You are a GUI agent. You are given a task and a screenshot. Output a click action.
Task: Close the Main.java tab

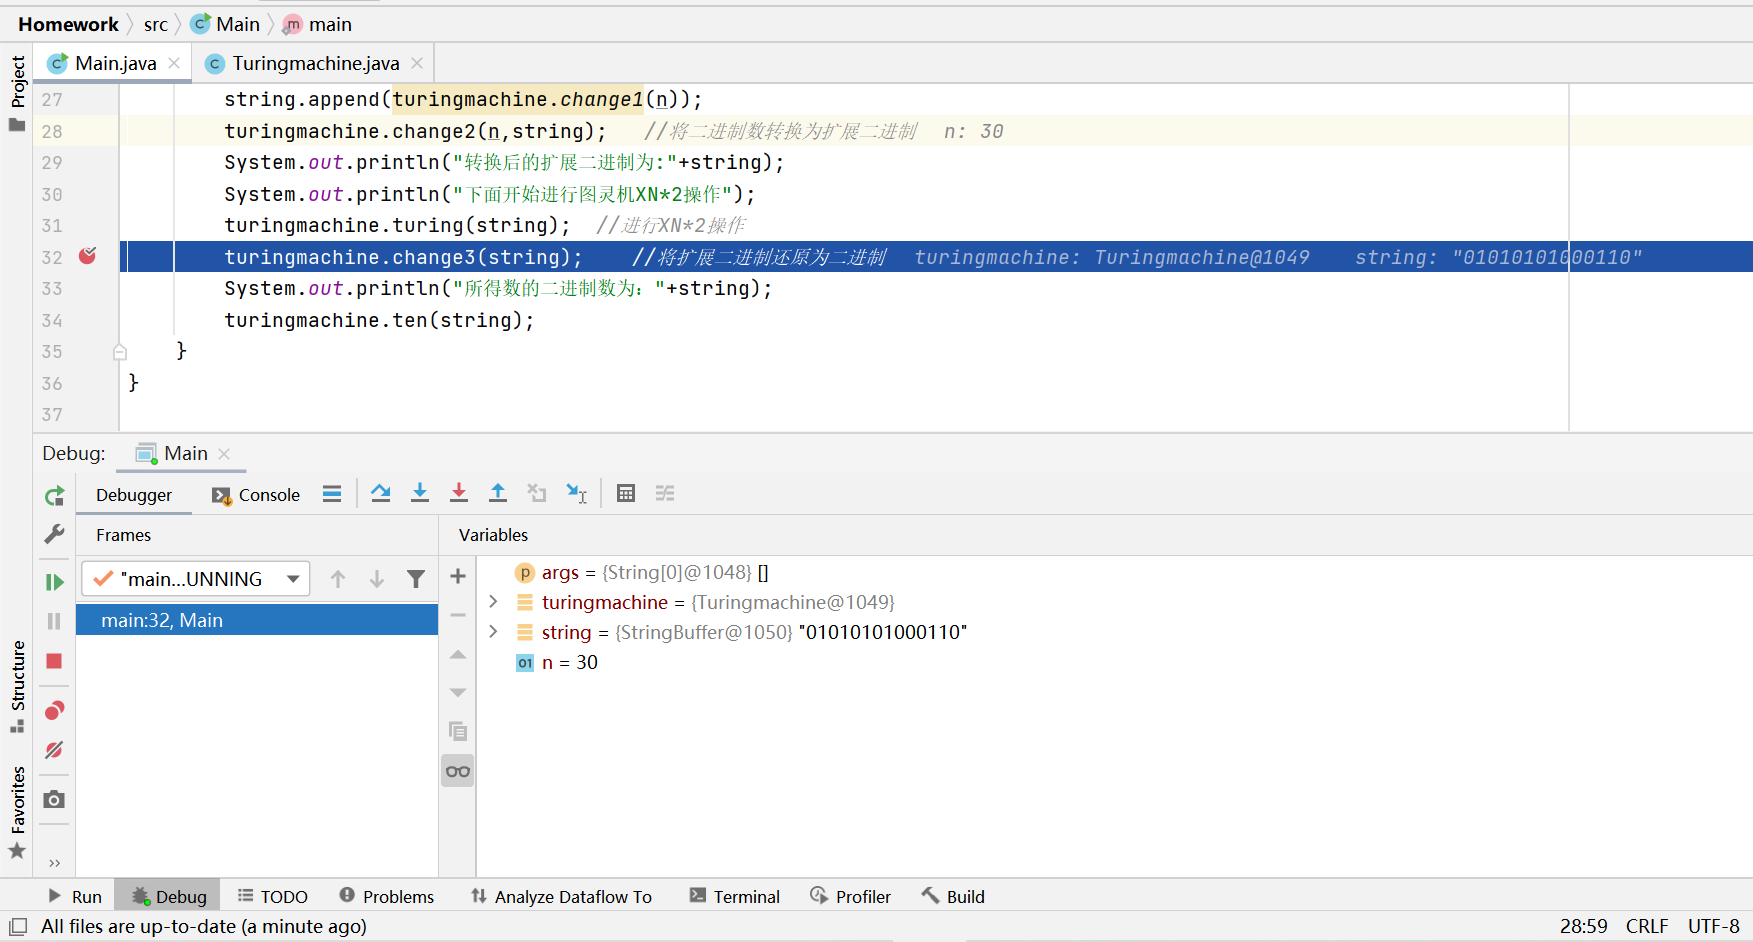pyautogui.click(x=174, y=63)
